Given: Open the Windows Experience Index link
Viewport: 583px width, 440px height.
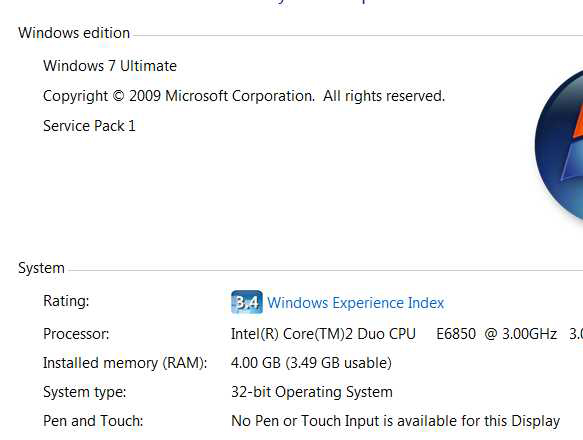Looking at the screenshot, I should [x=355, y=303].
